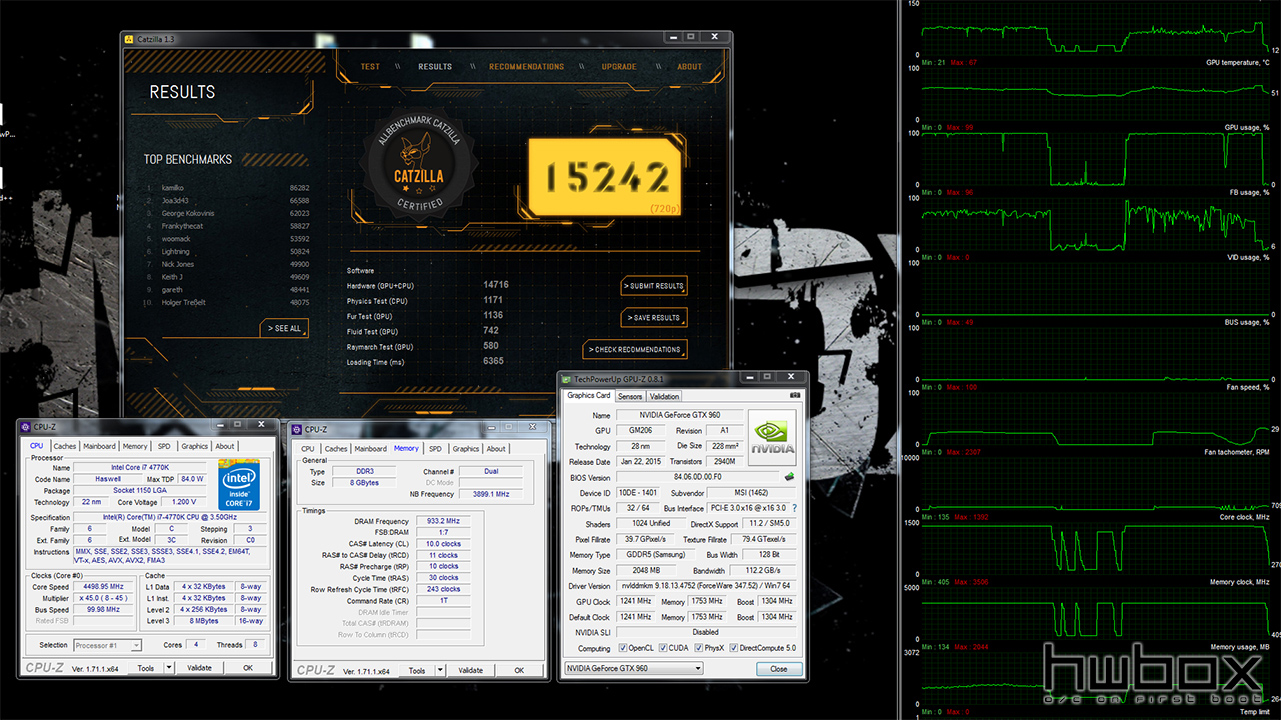
Task: Toggle the OpenCL checkbox
Action: [x=622, y=648]
